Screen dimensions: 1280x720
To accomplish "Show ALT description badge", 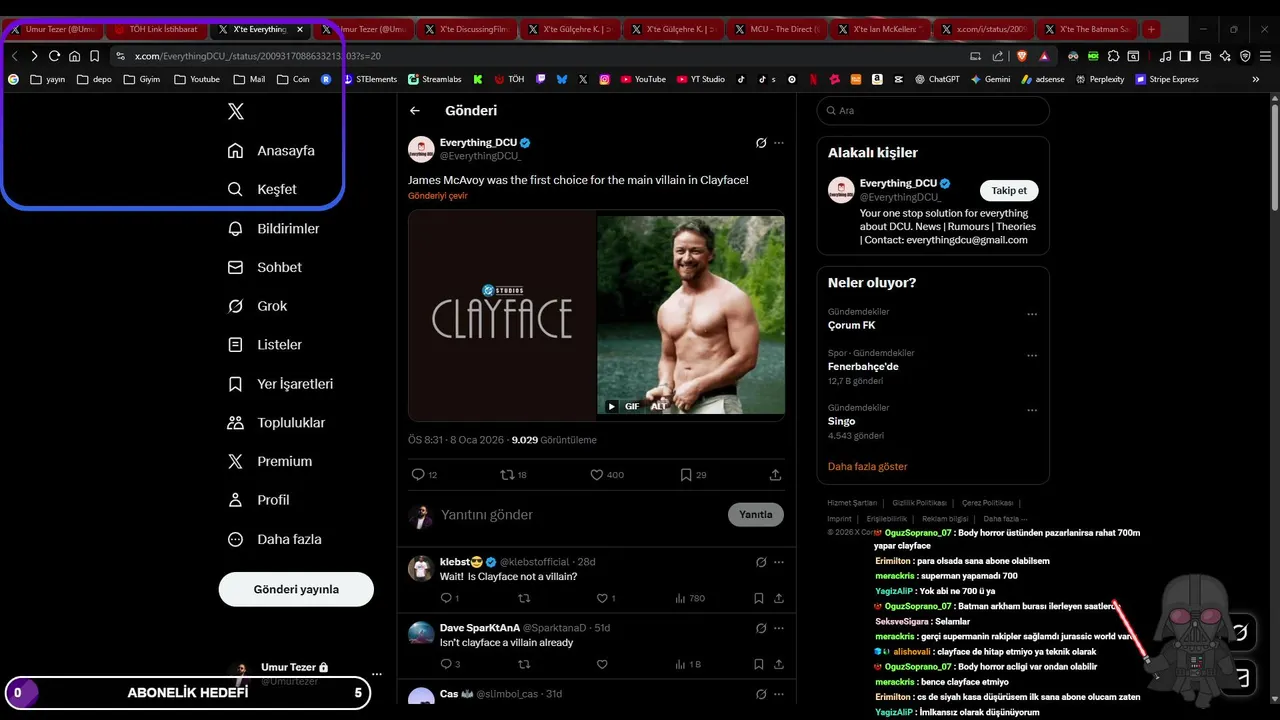I will tap(658, 406).
